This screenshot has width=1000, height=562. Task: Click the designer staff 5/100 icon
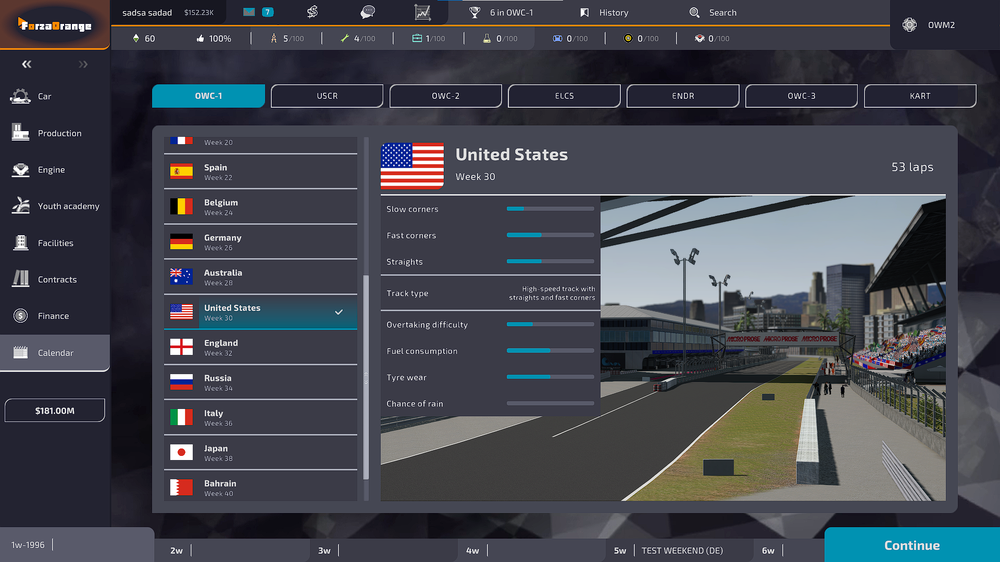[x=274, y=38]
